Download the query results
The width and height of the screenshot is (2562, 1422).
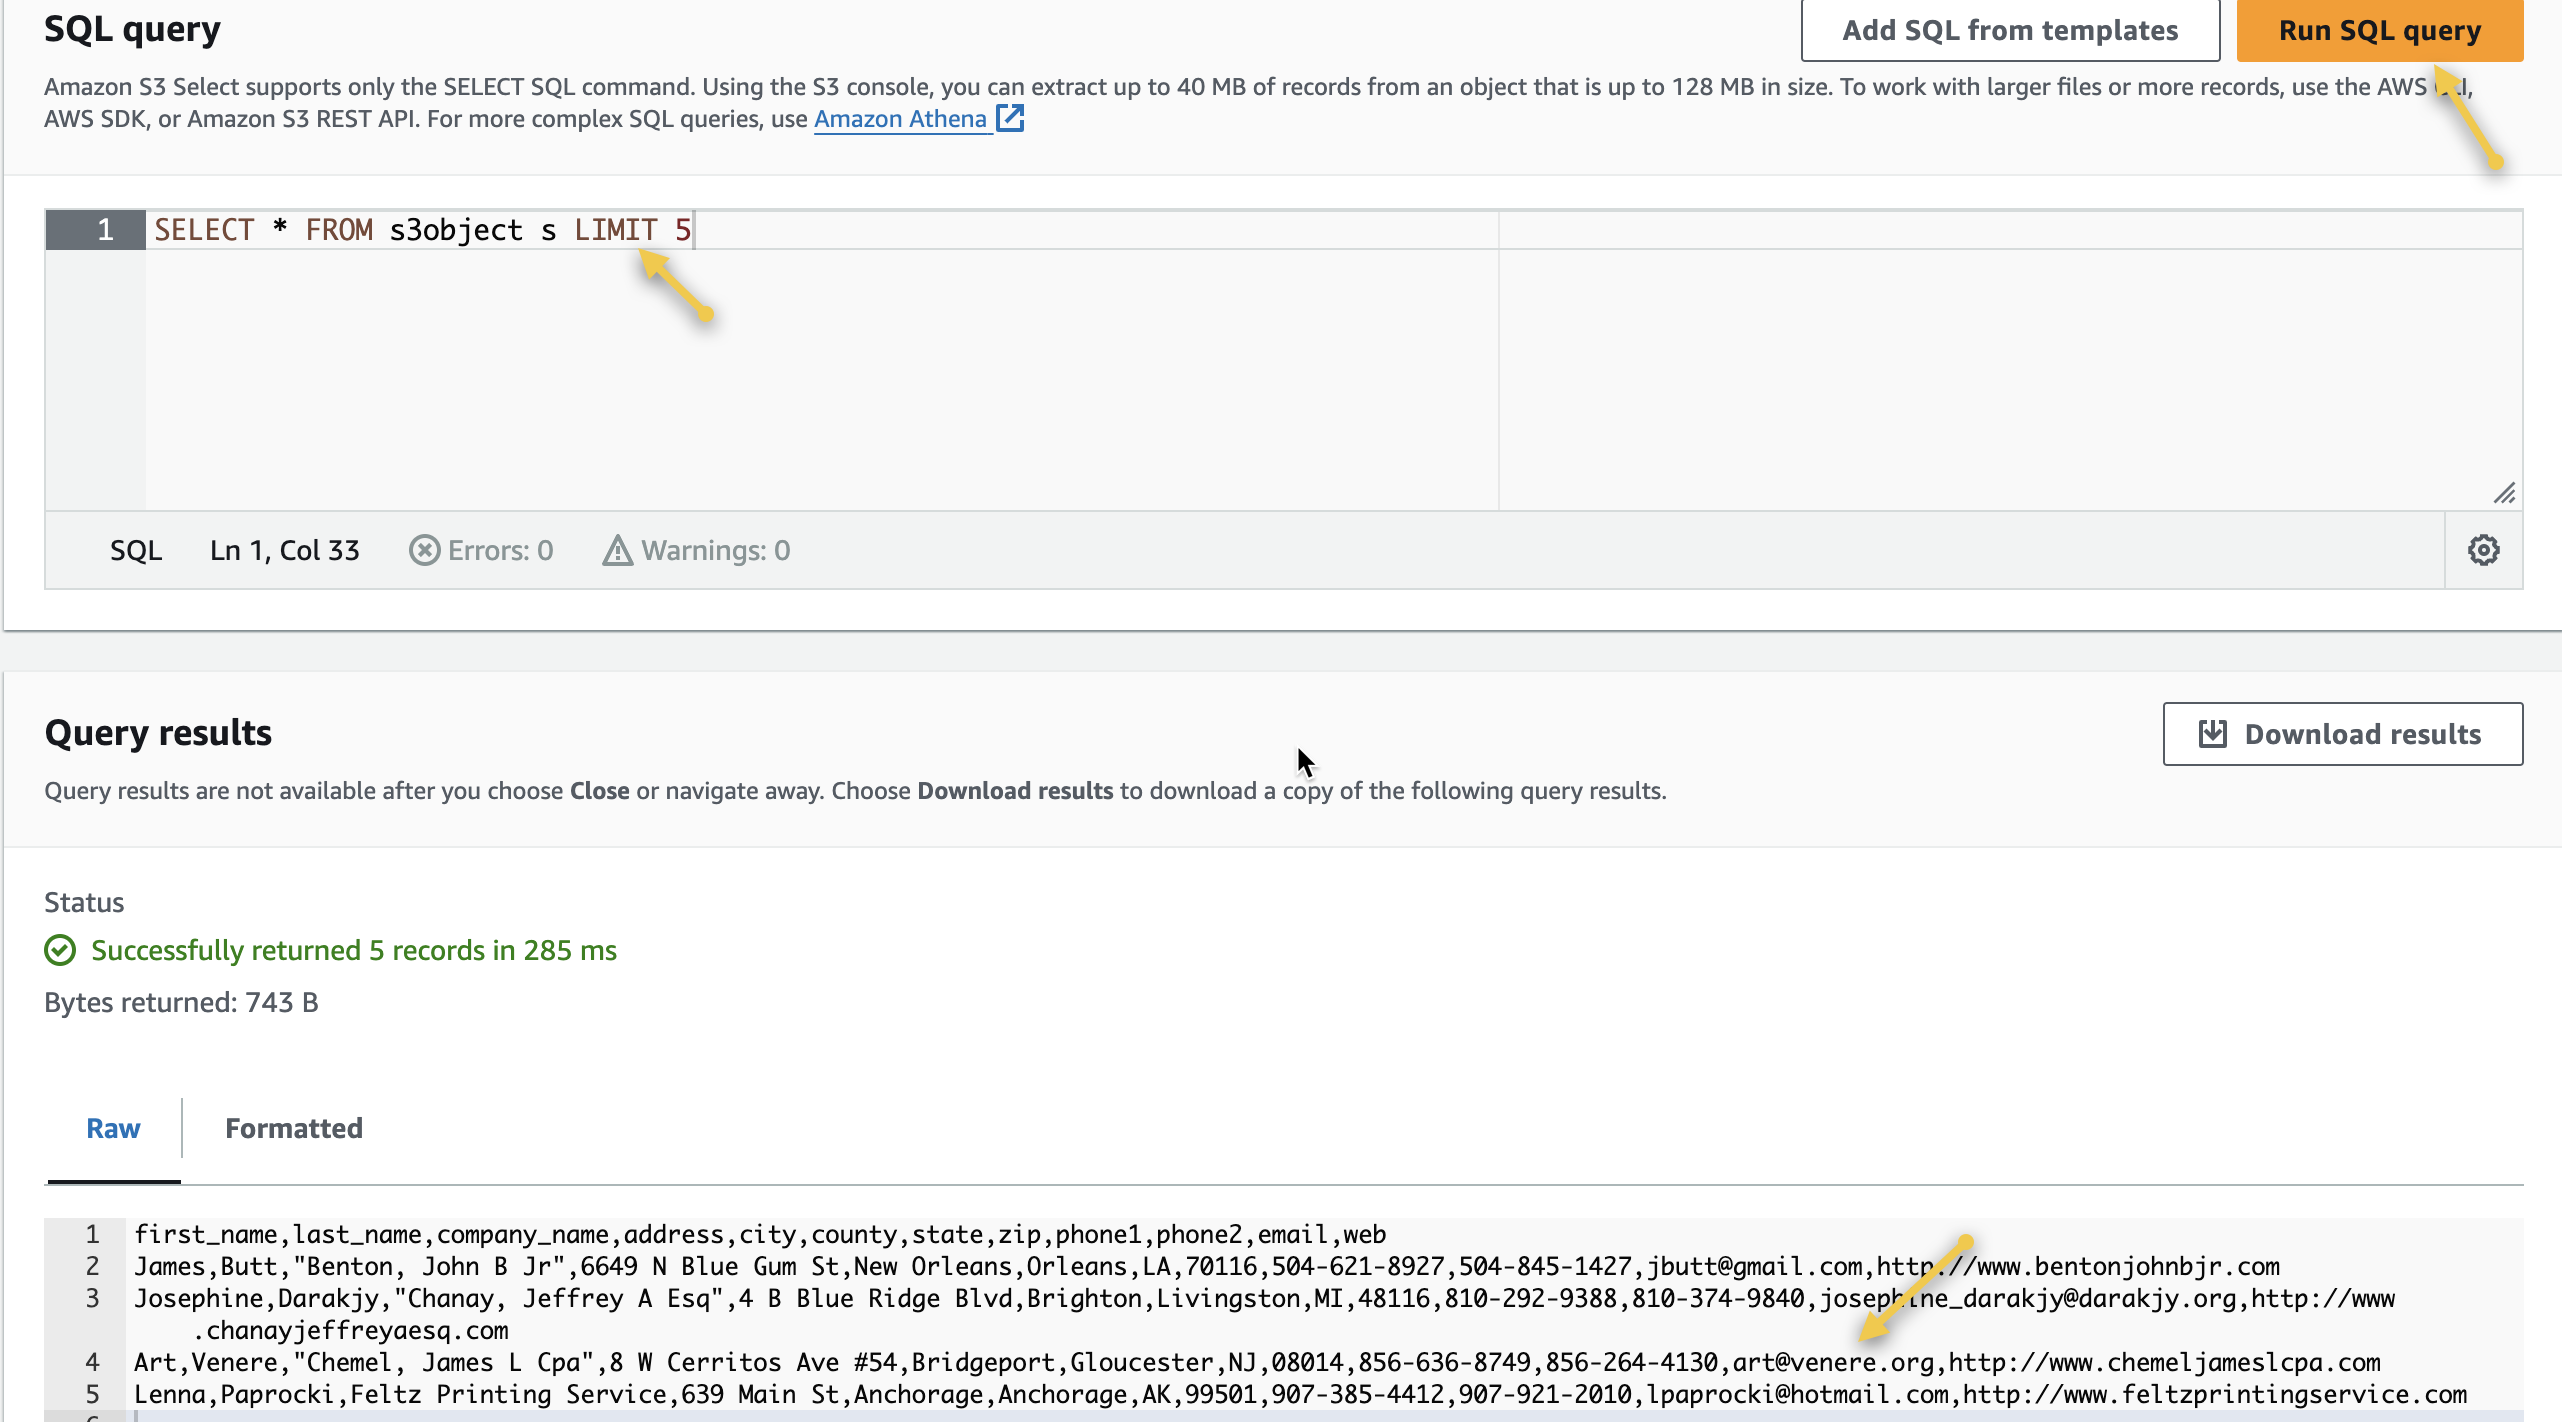pos(2342,734)
